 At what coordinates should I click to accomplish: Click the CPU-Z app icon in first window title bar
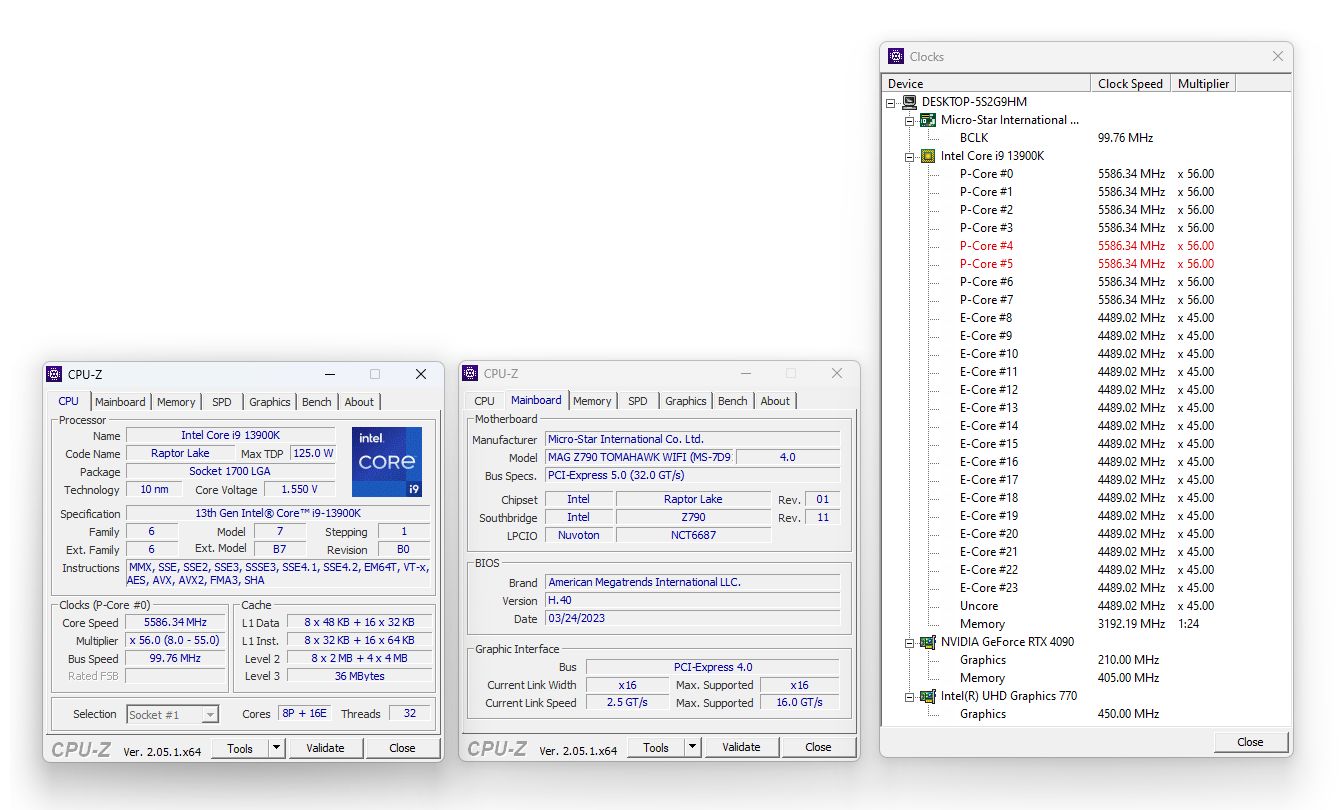pyautogui.click(x=54, y=374)
